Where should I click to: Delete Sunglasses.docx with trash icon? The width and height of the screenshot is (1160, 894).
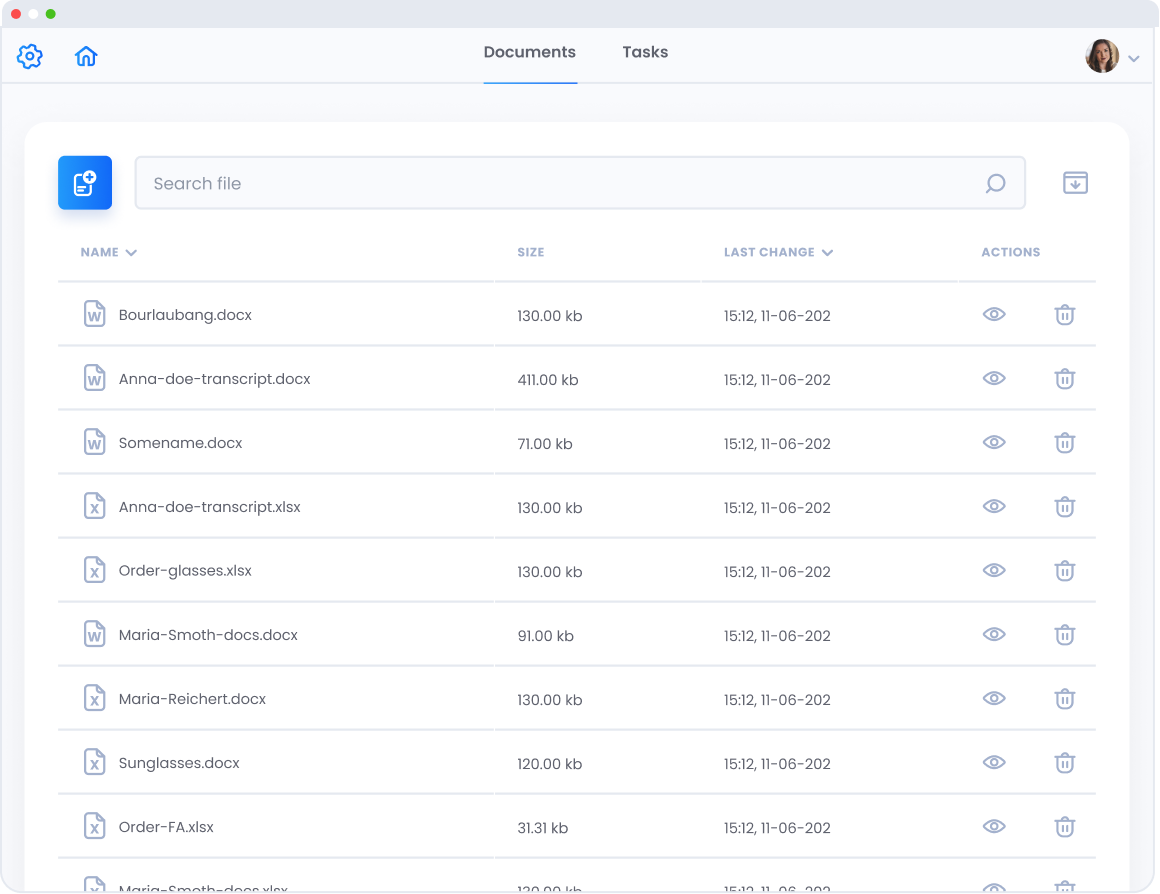(x=1065, y=763)
